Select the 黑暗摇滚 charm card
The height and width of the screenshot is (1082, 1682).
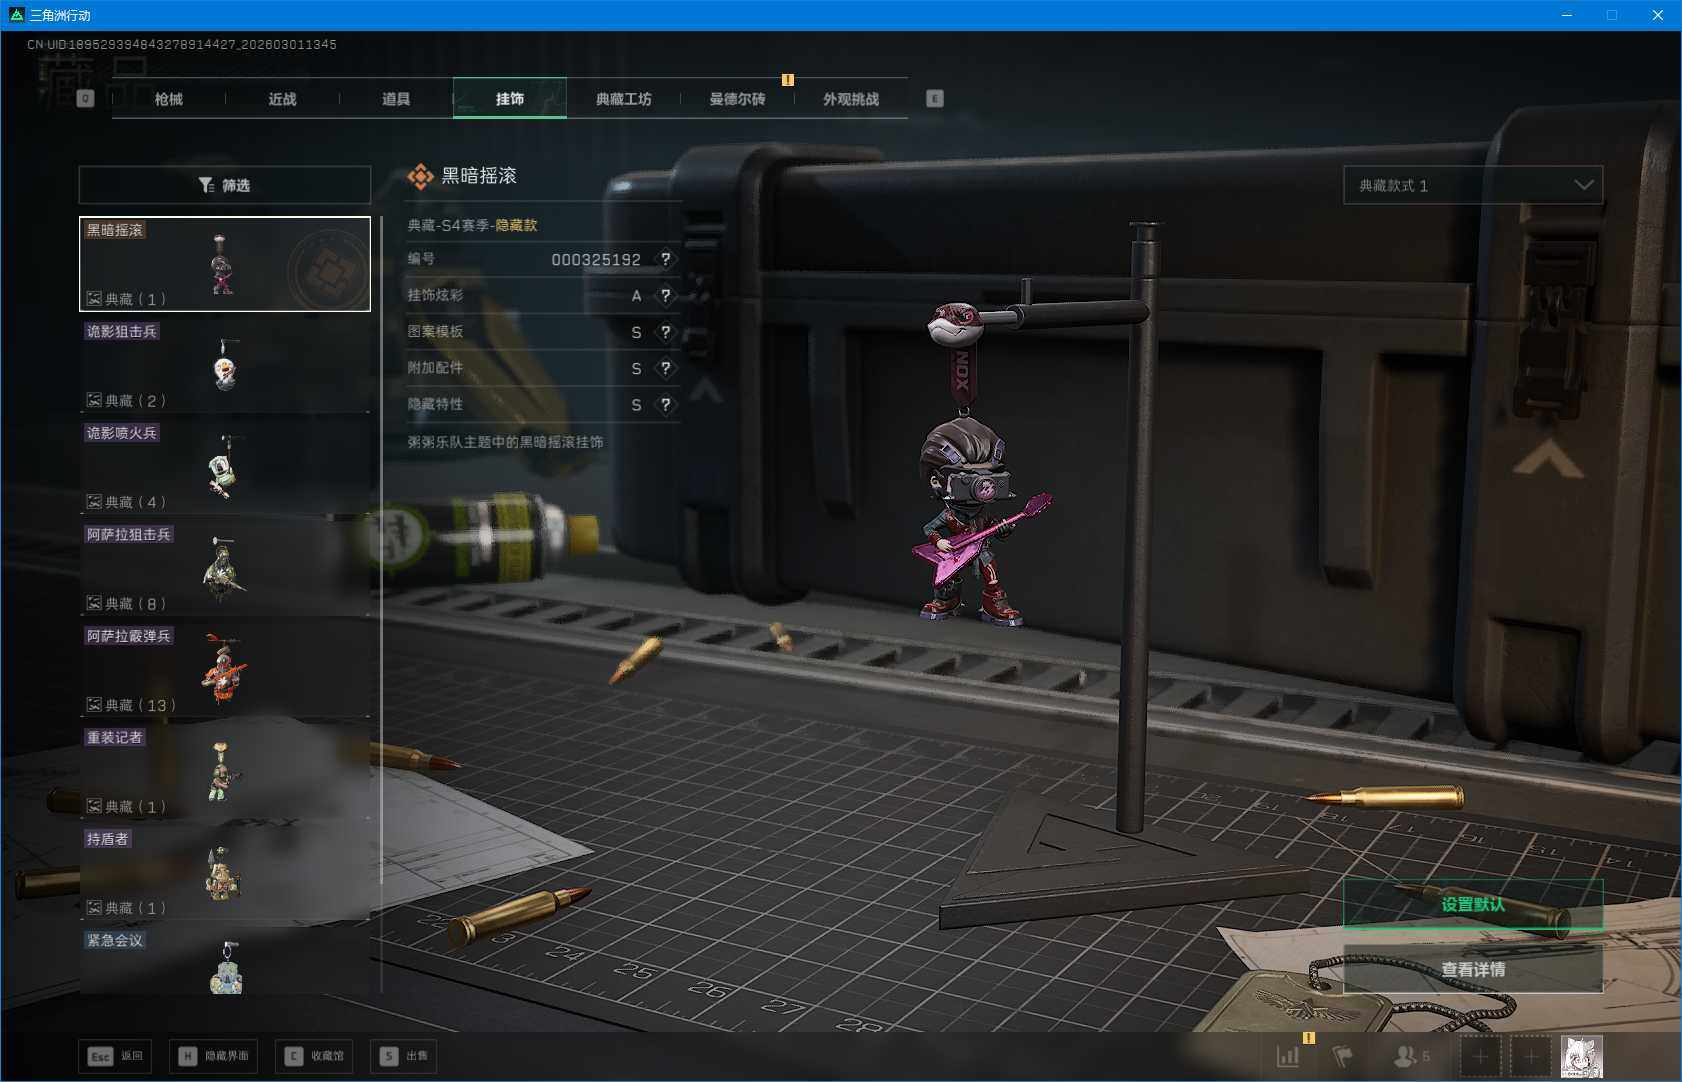tap(225, 264)
